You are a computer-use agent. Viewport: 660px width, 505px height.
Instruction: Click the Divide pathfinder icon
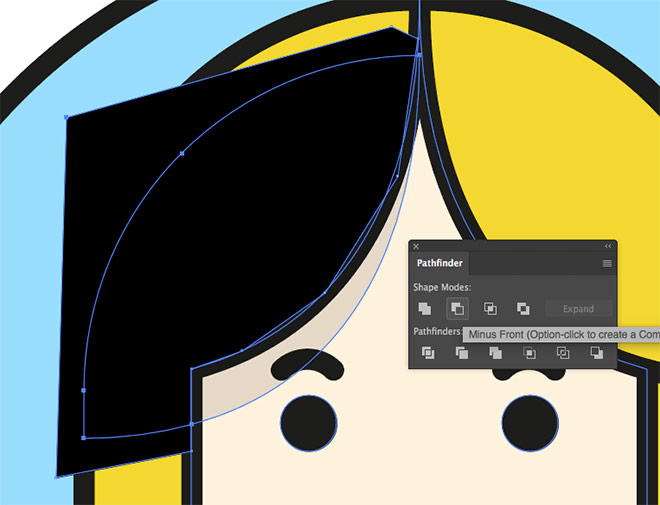(x=428, y=353)
